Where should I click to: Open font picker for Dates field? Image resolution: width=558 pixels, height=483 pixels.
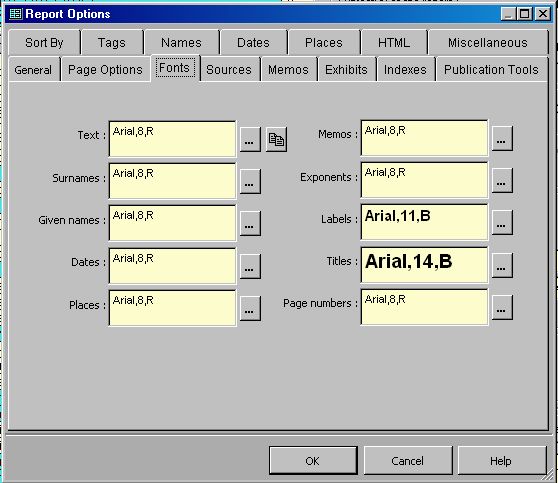click(250, 266)
